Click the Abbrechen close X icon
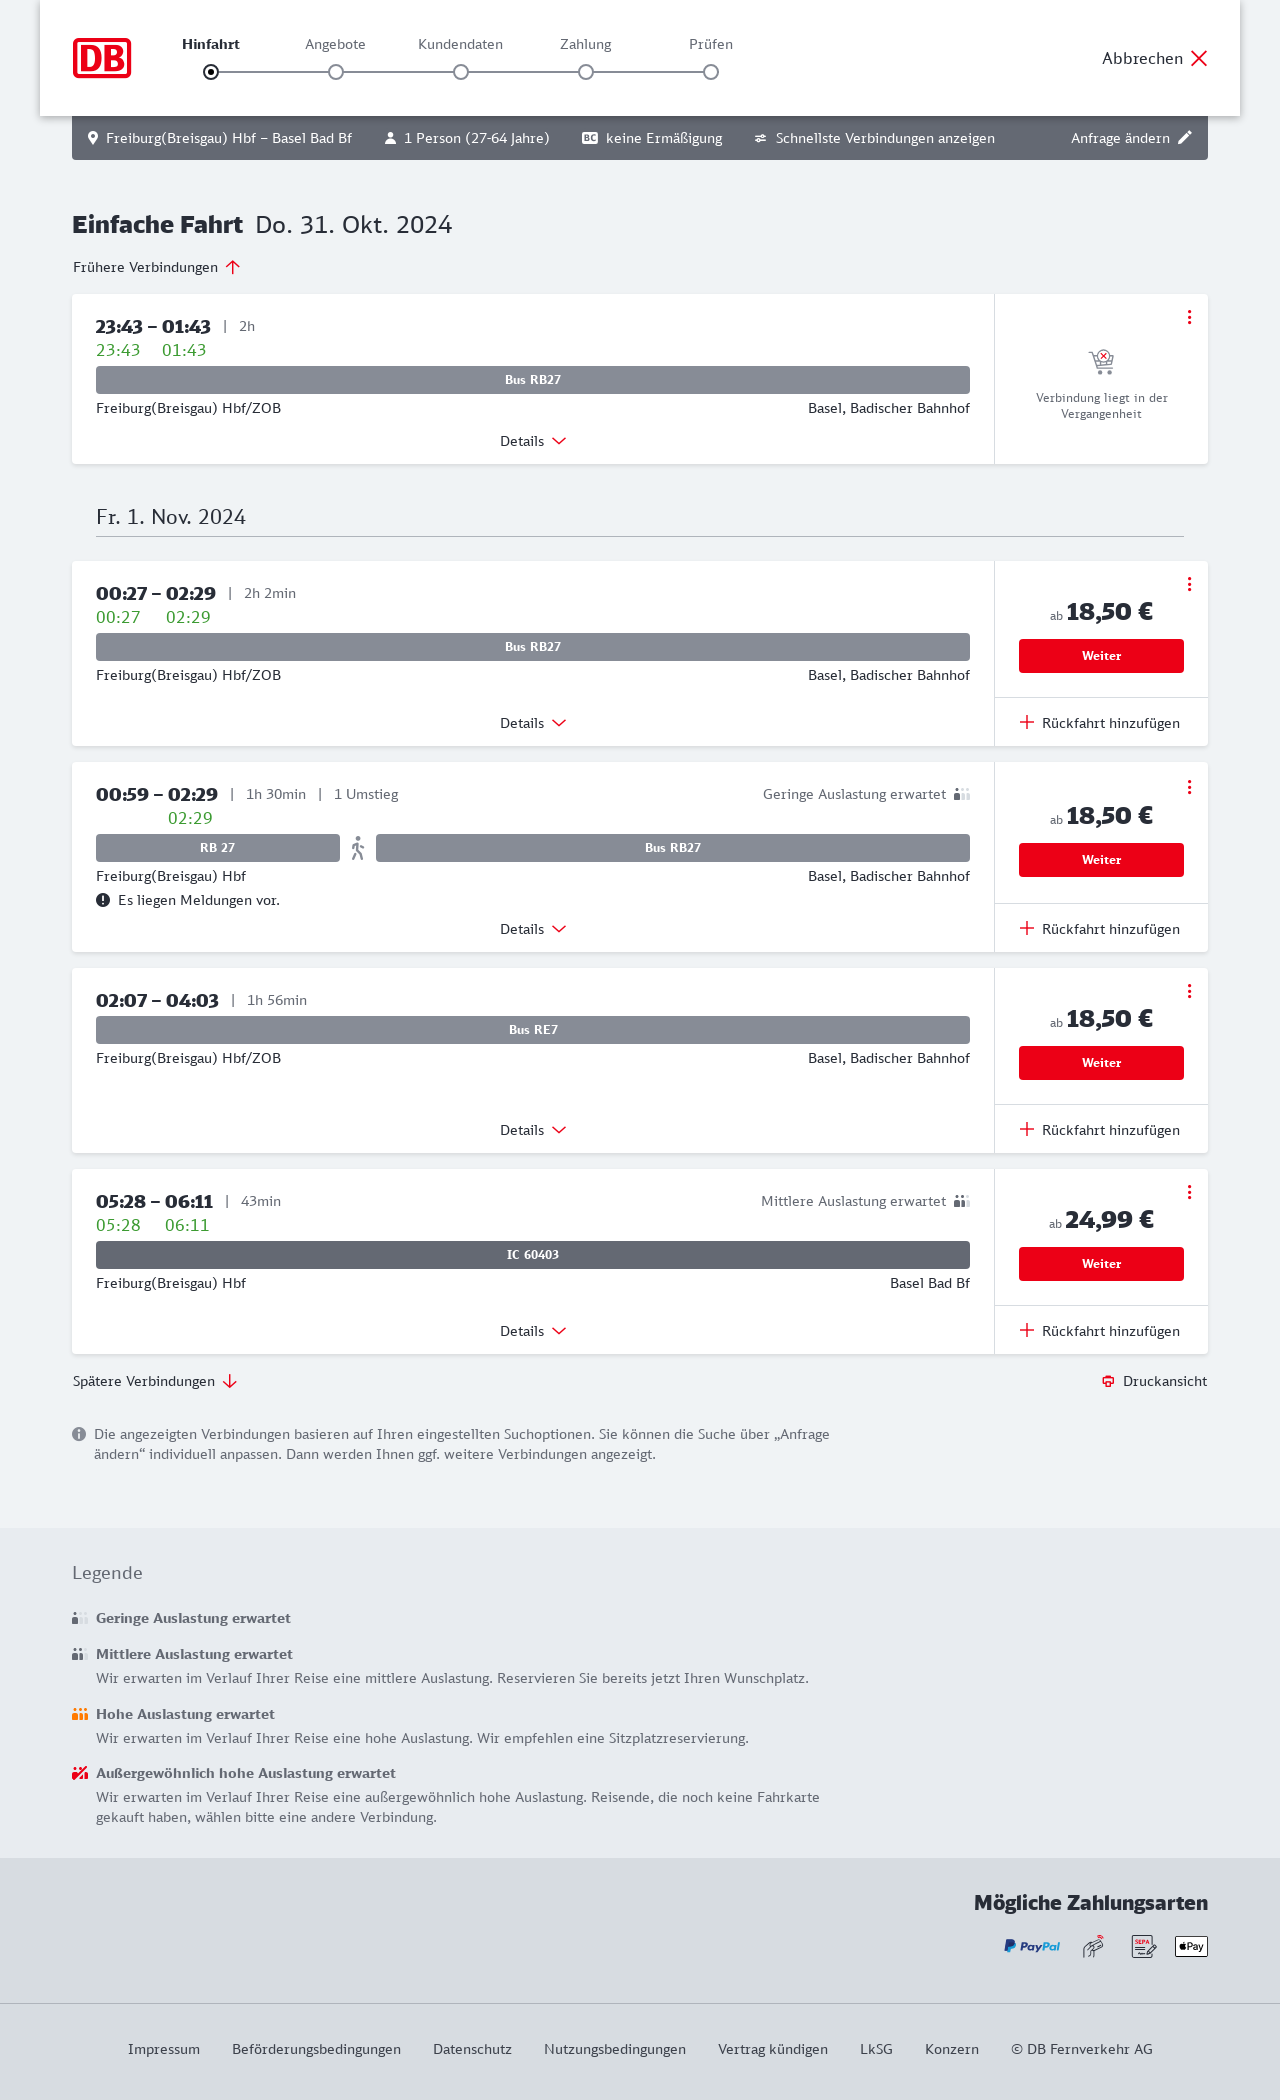This screenshot has width=1280, height=2100. tap(1199, 58)
